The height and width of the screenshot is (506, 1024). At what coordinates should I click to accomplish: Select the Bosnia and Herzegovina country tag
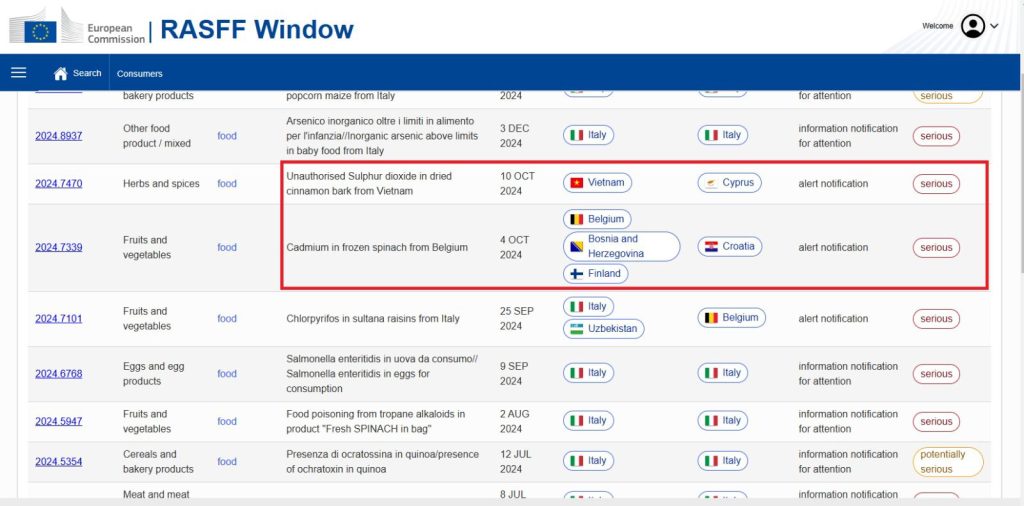tap(621, 246)
